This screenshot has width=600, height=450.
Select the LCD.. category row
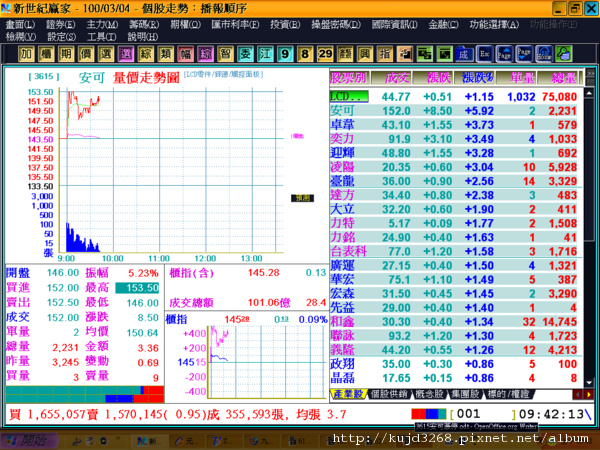(453, 96)
